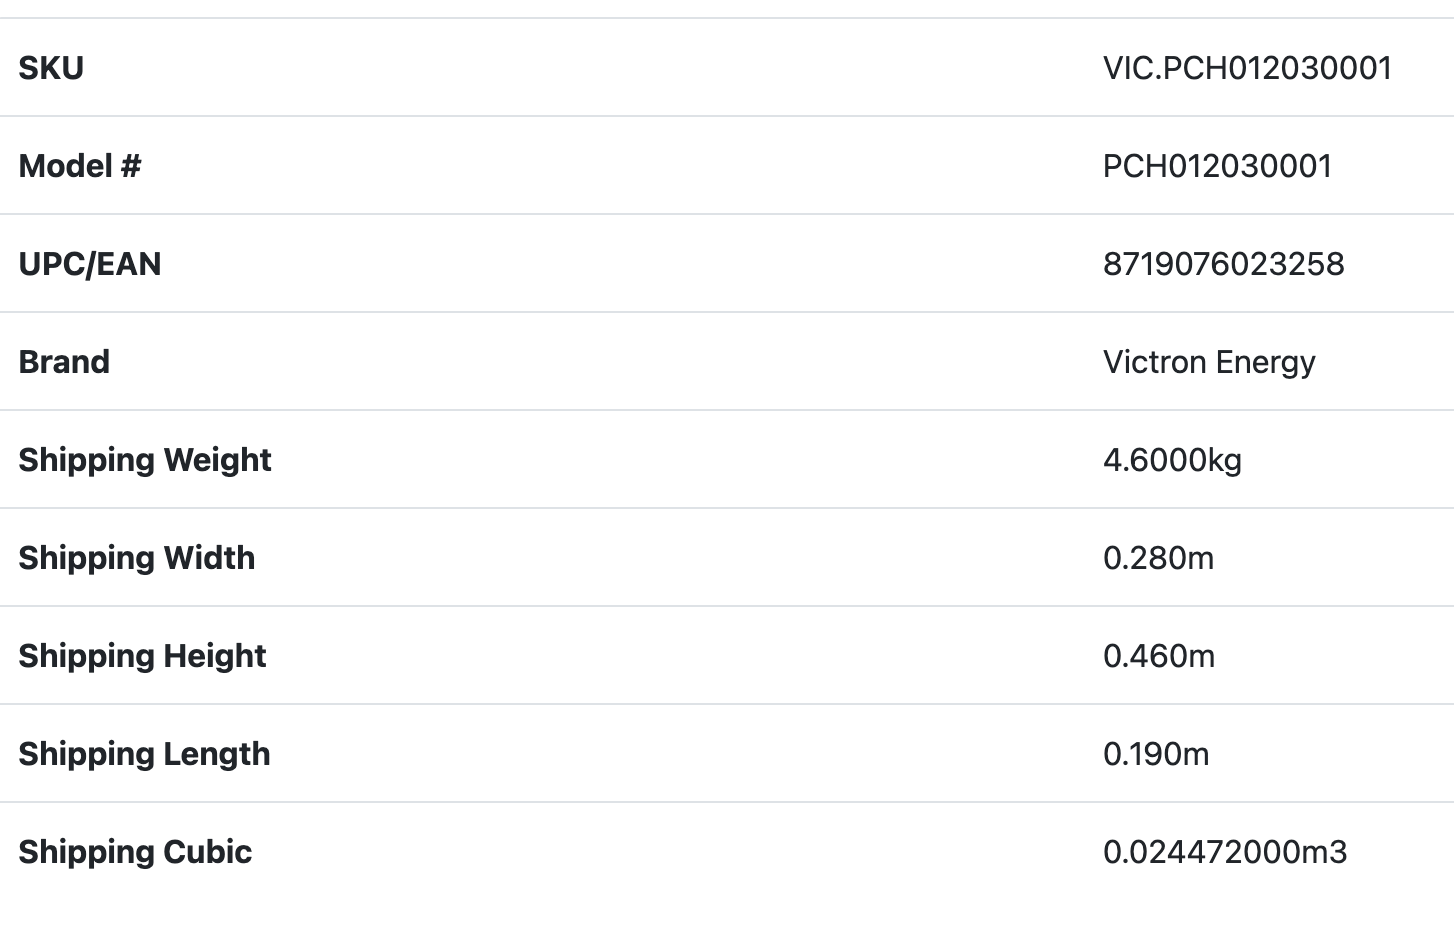Click the Shipping Length label
This screenshot has width=1454, height=938.
tap(144, 754)
